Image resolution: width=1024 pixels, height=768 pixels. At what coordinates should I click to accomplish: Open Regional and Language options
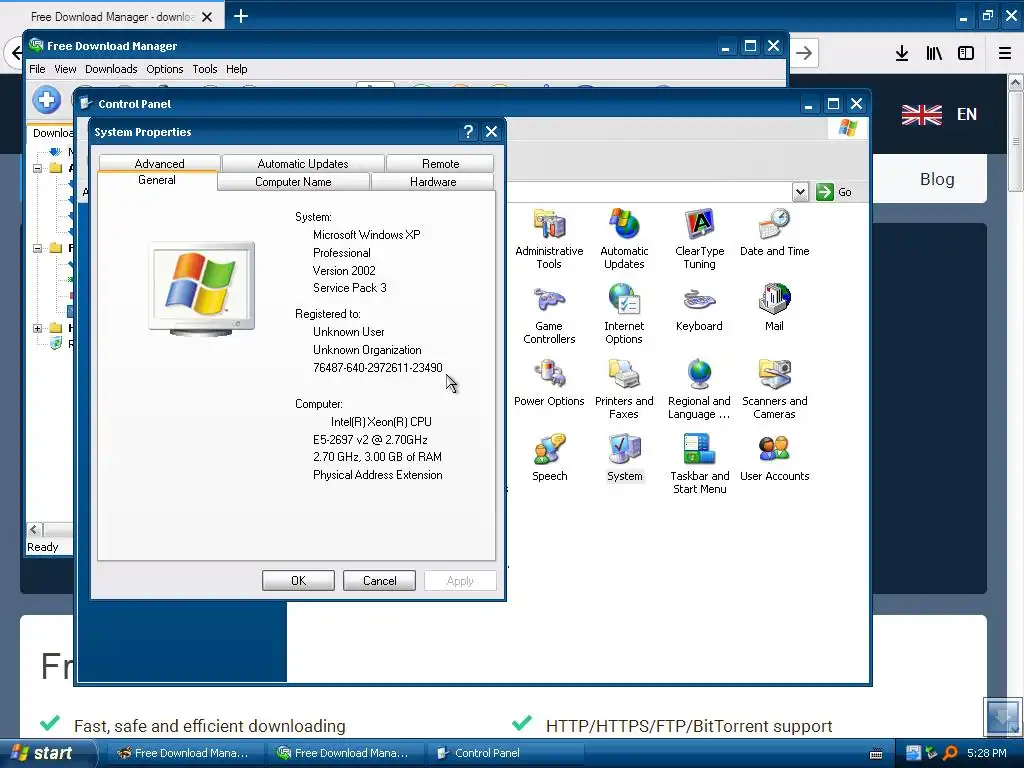tap(699, 389)
